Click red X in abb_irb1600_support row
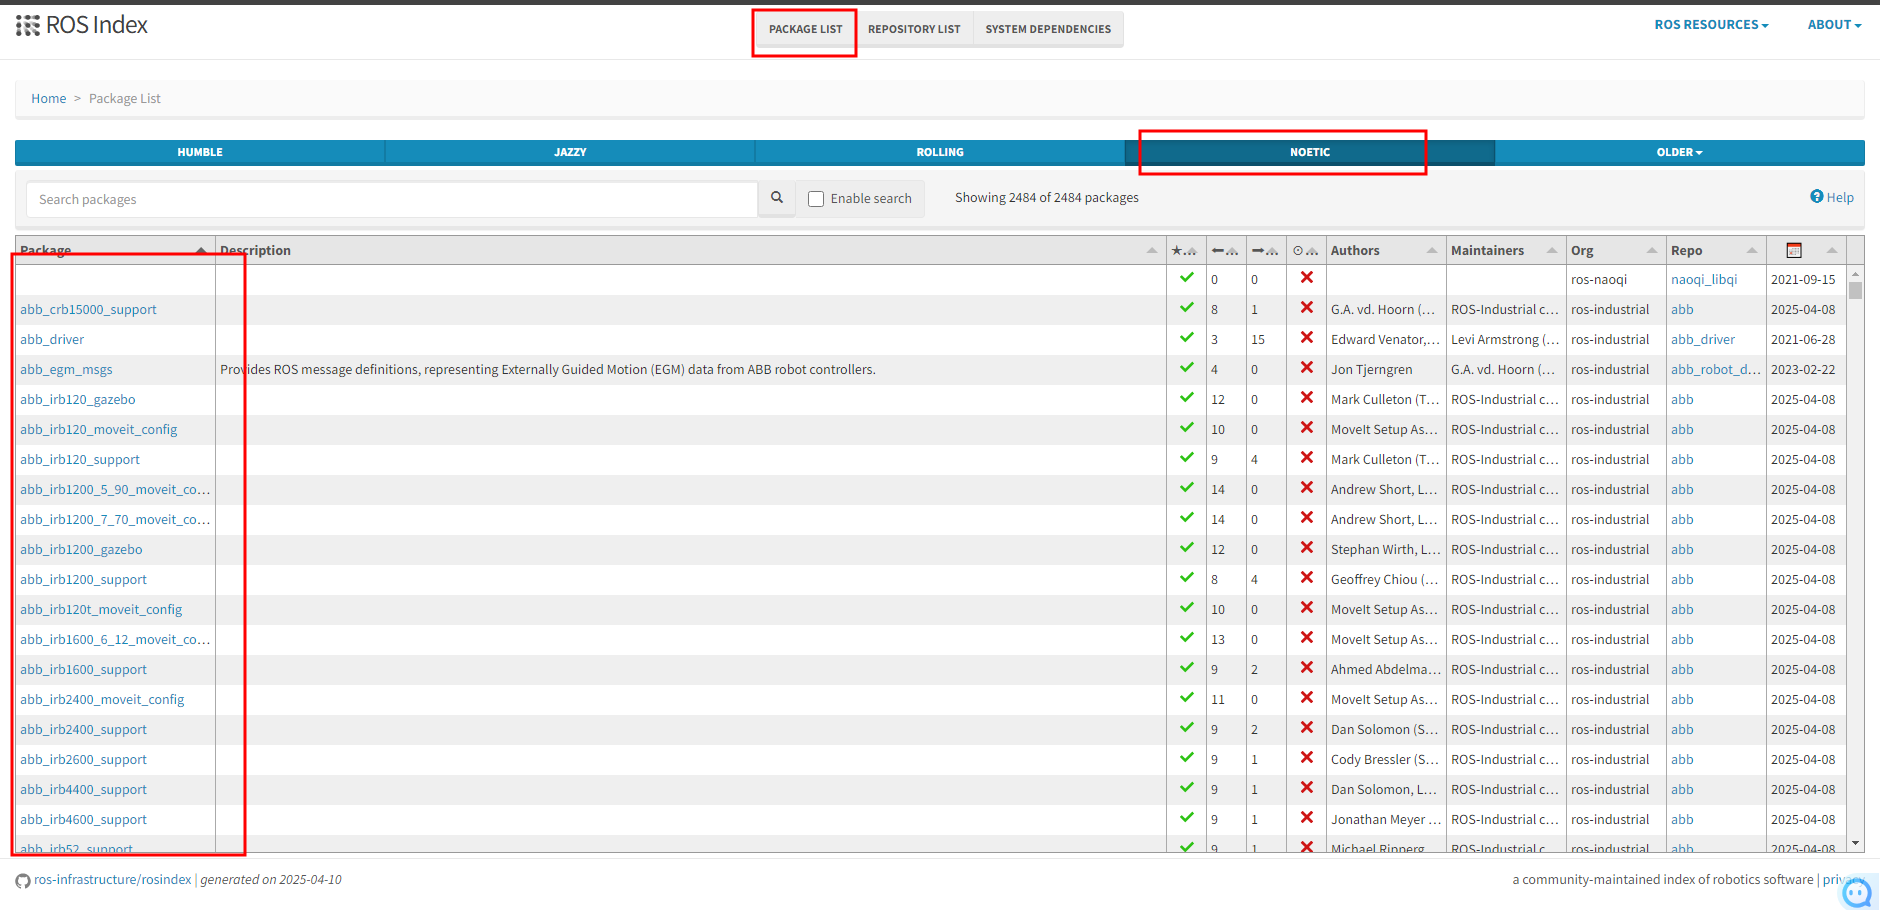This screenshot has width=1880, height=910. (1307, 668)
